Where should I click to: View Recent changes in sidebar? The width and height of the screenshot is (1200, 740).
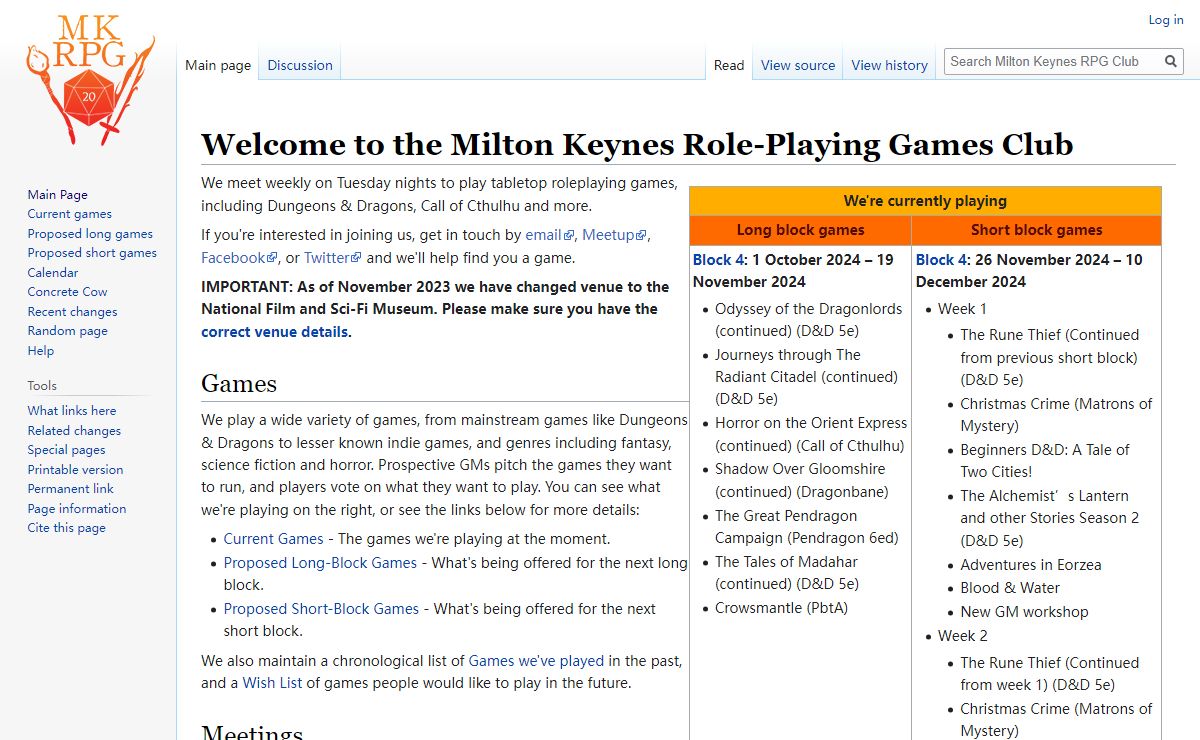click(x=72, y=312)
